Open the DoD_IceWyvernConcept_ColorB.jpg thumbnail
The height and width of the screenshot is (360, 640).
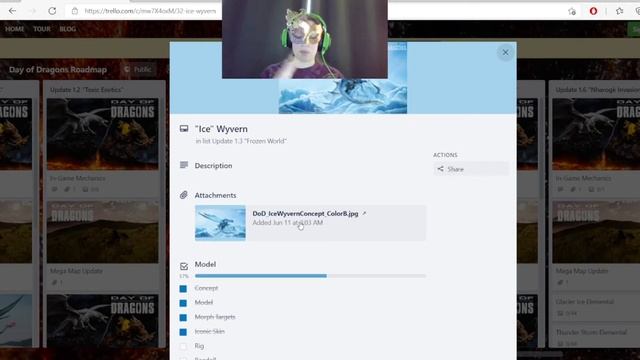click(x=220, y=223)
